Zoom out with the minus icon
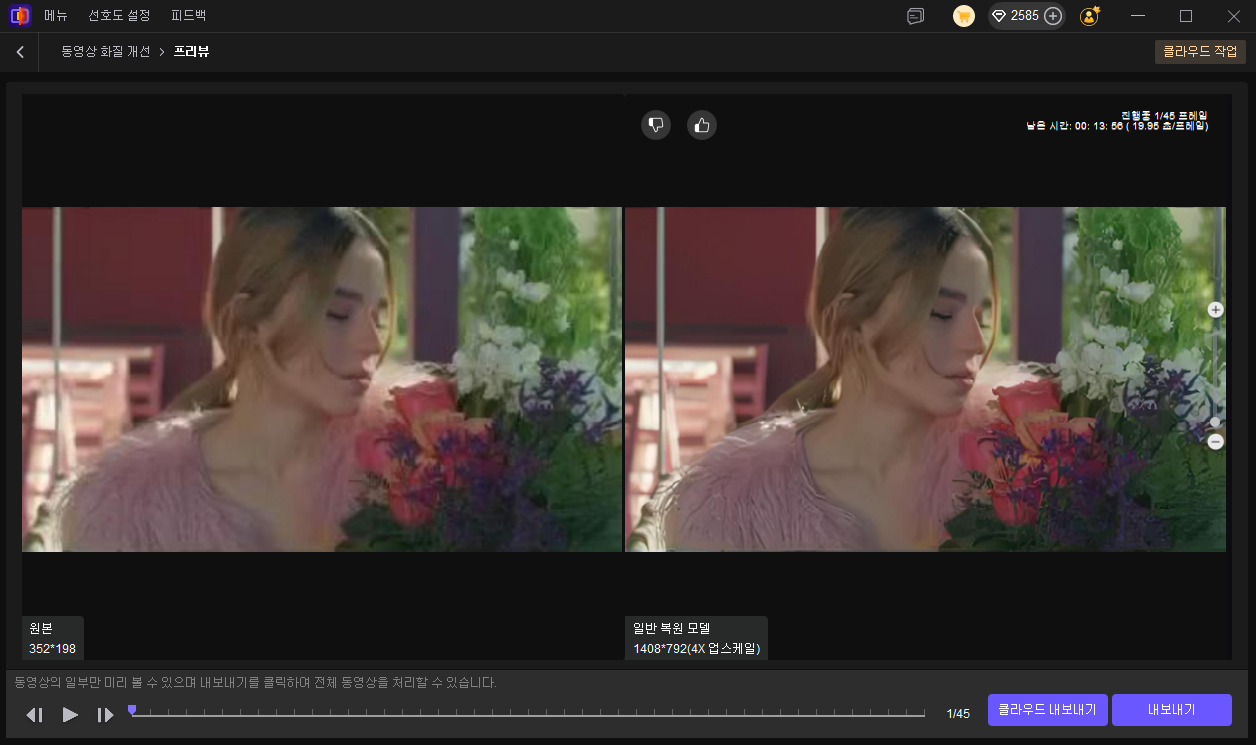 click(1216, 441)
